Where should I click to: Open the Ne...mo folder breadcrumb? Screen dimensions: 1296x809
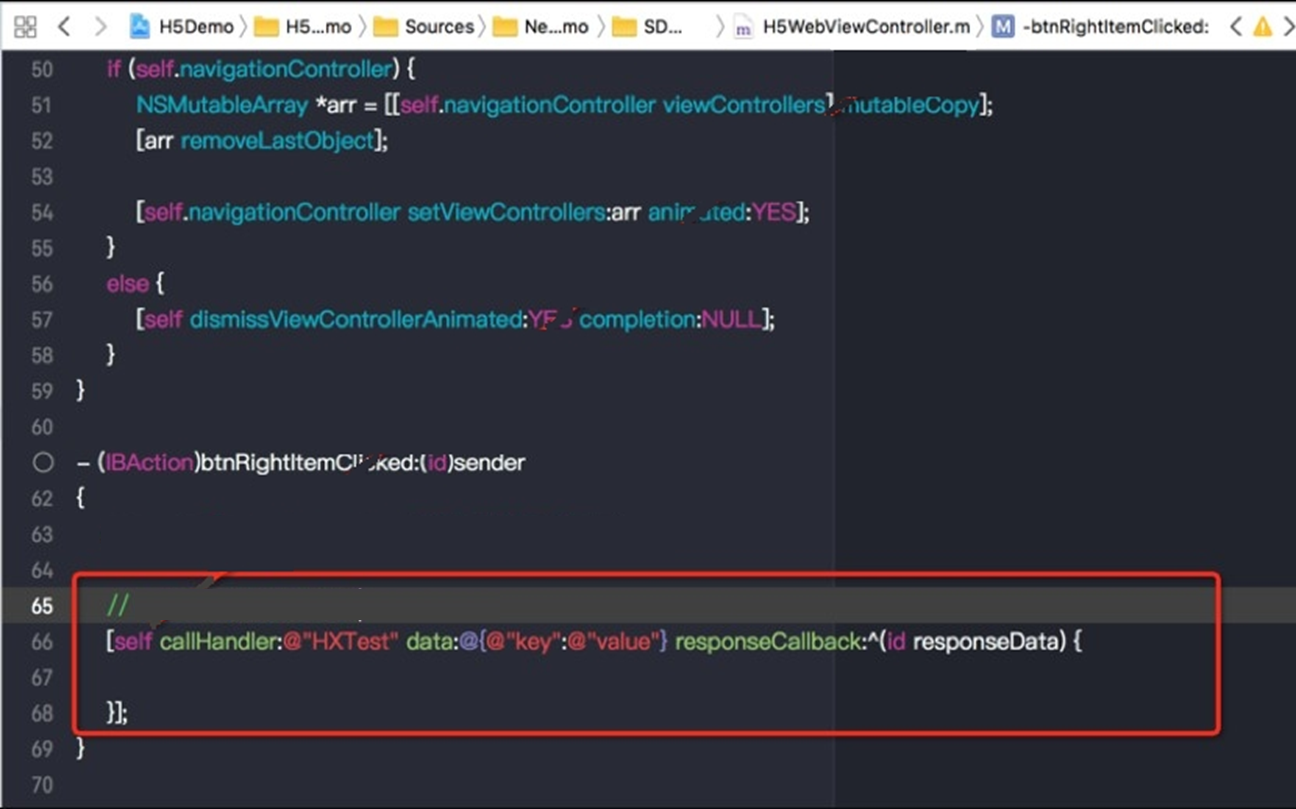click(x=541, y=27)
